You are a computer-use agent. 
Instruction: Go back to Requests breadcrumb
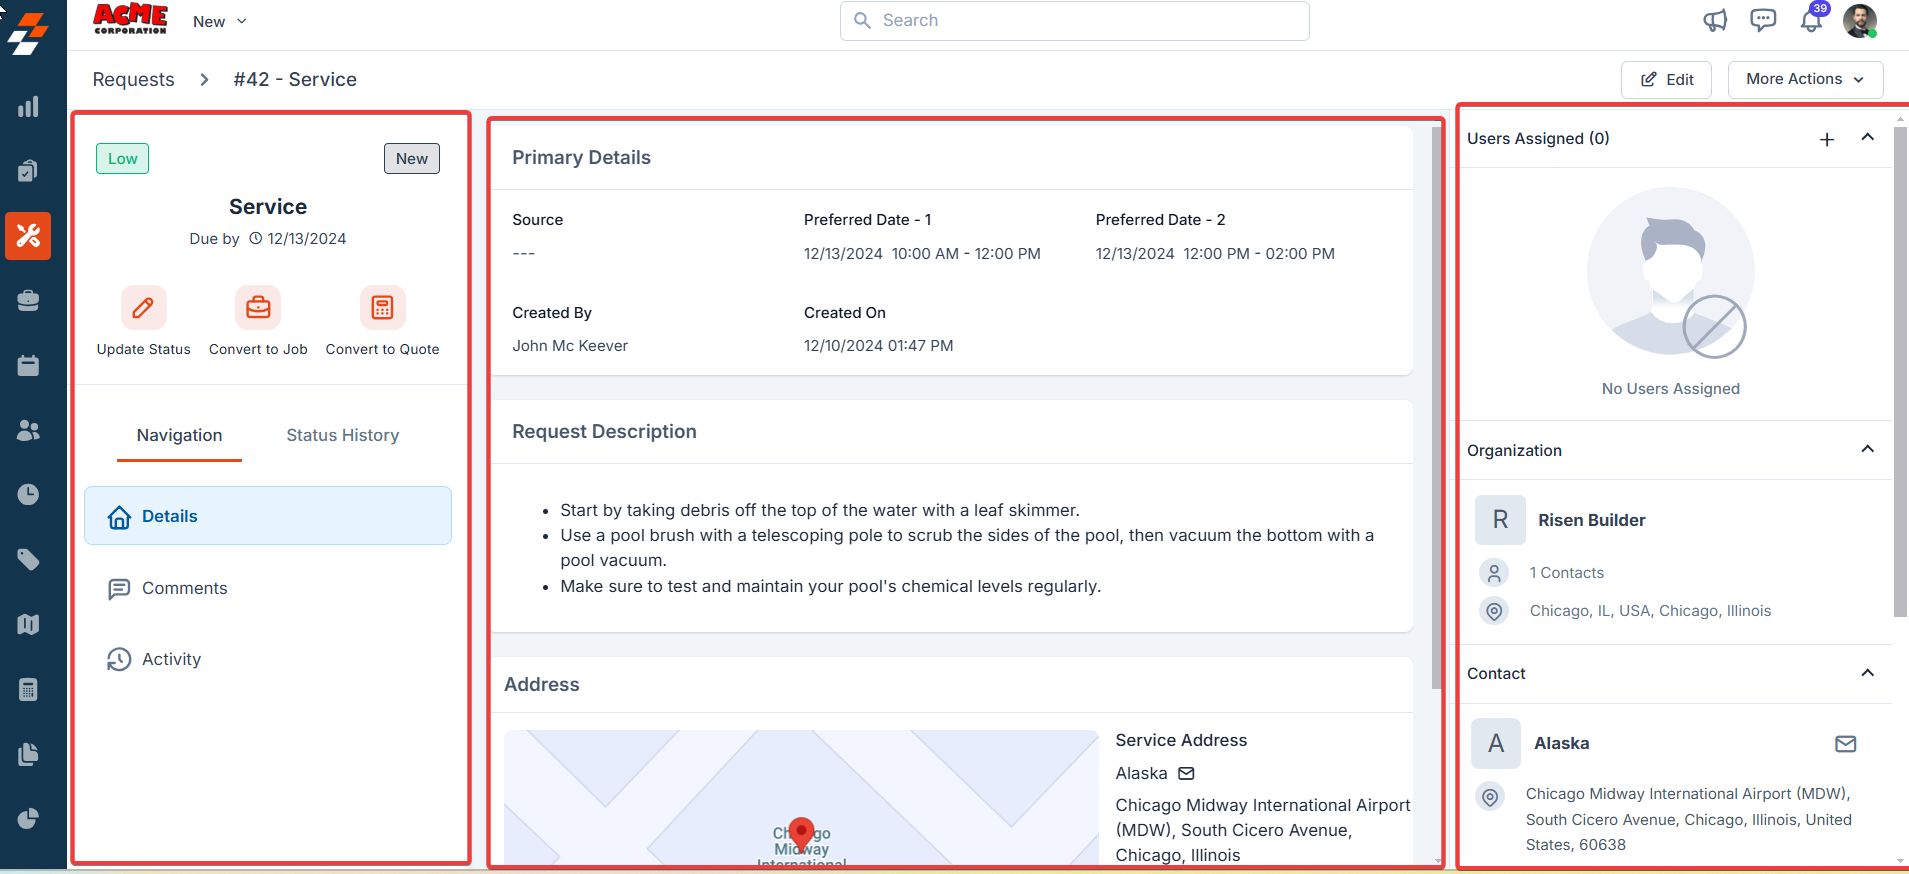pos(133,79)
